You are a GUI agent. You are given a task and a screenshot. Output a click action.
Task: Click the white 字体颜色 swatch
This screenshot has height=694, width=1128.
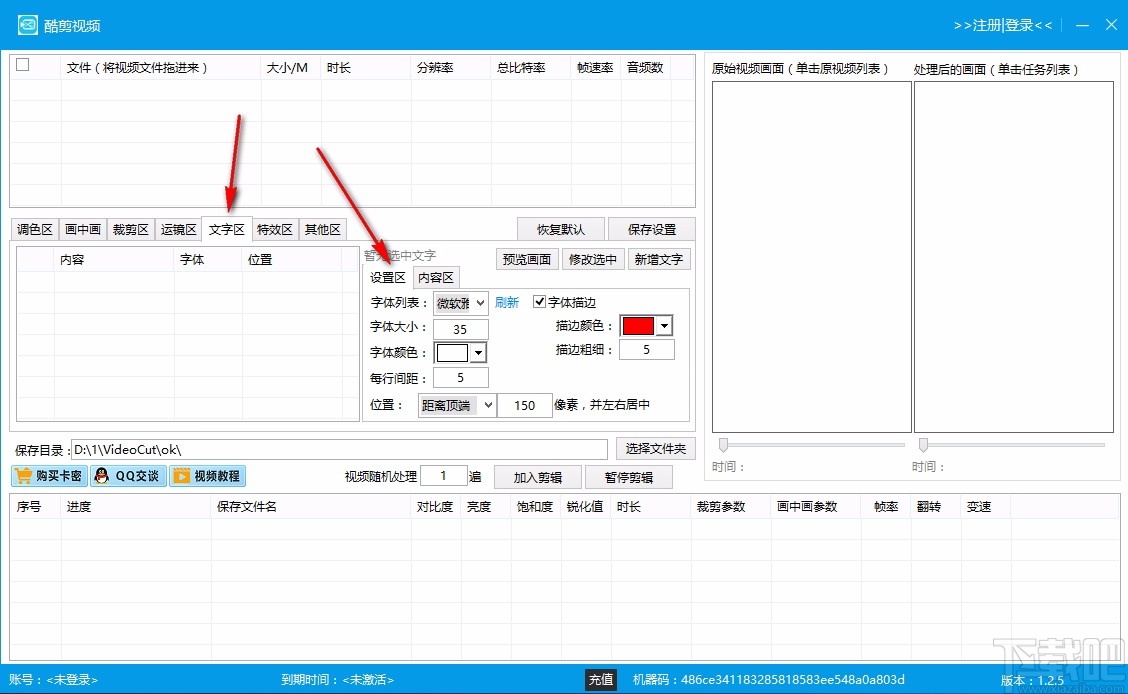coord(452,352)
